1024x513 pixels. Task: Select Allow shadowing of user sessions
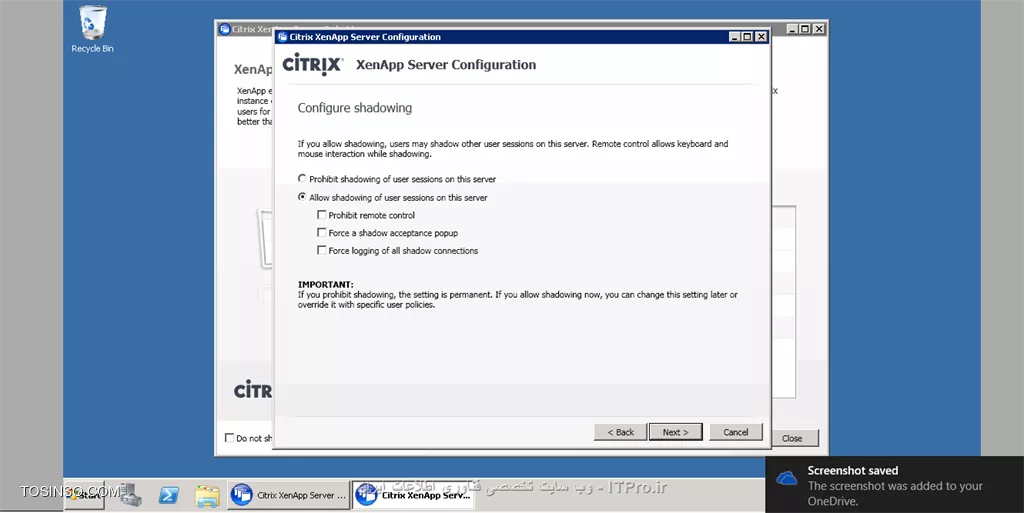click(302, 196)
